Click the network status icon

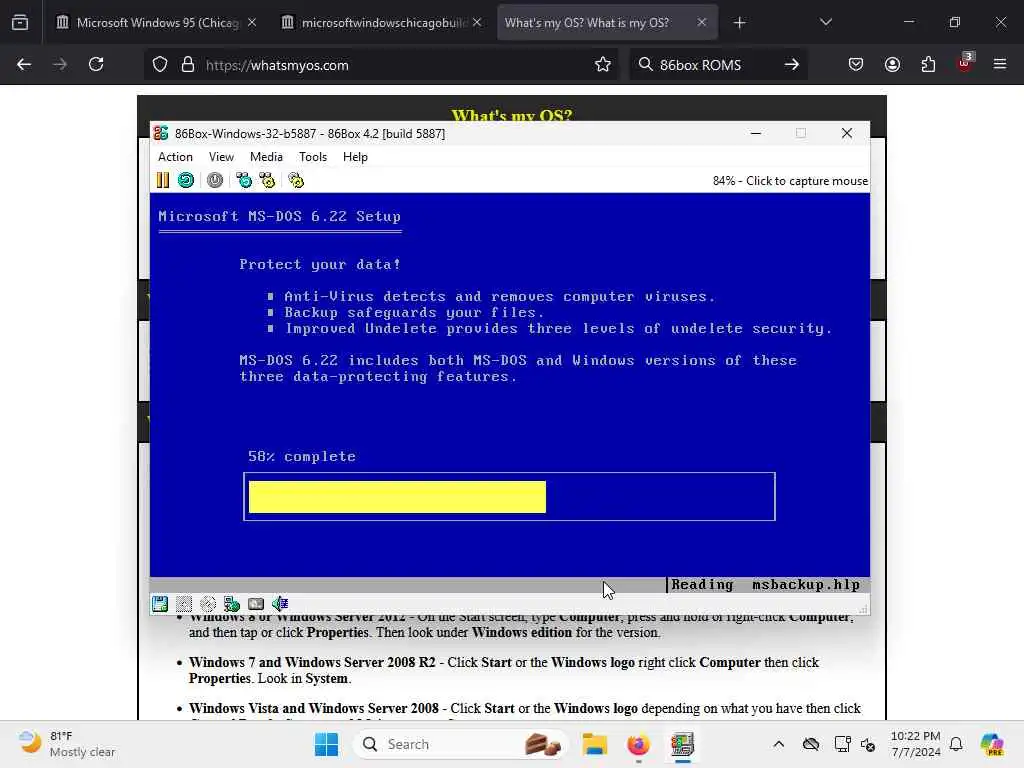(x=232, y=604)
